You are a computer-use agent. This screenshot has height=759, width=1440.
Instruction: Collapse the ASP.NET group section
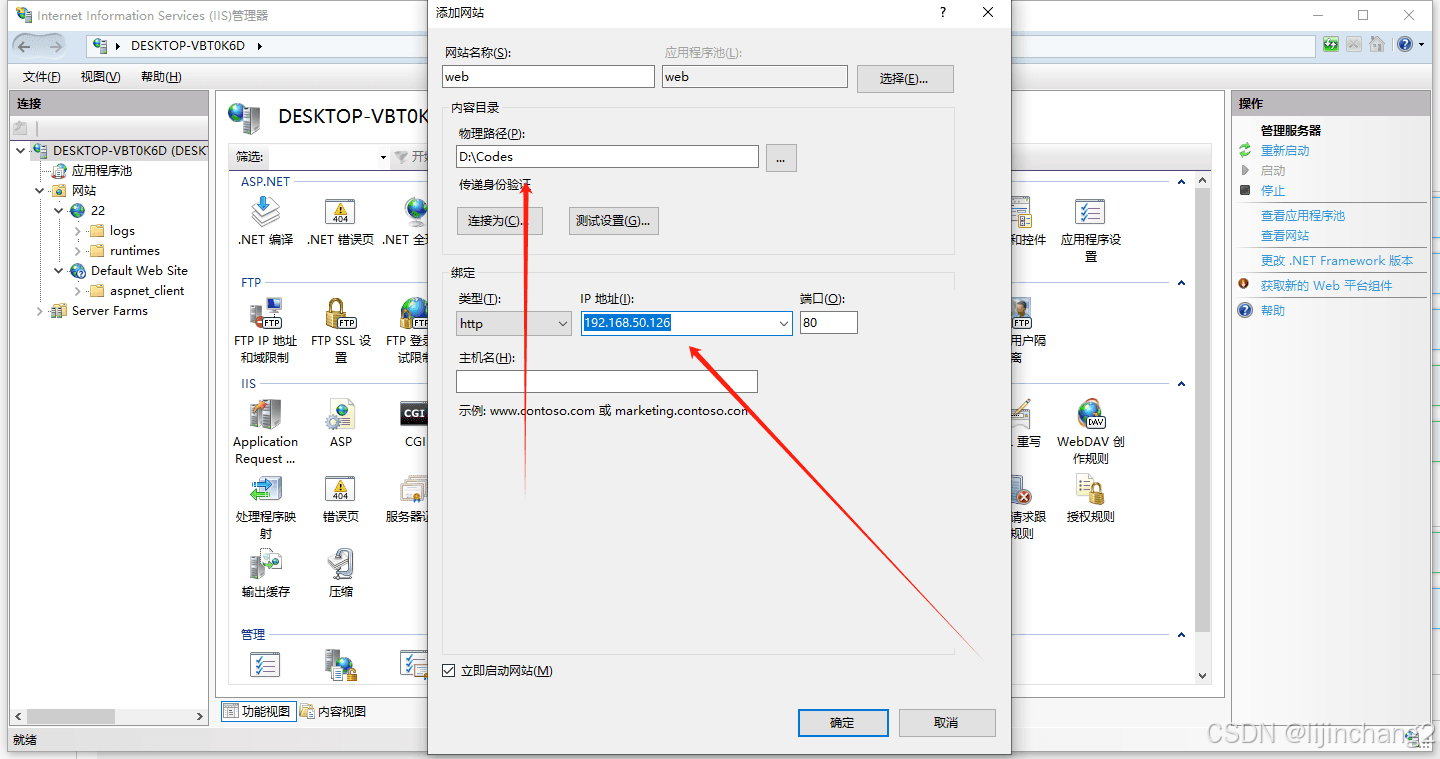pyautogui.click(x=1181, y=182)
